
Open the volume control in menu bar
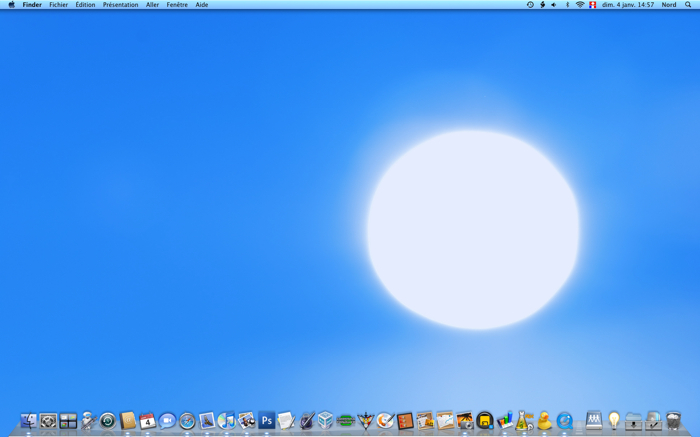pyautogui.click(x=554, y=4)
